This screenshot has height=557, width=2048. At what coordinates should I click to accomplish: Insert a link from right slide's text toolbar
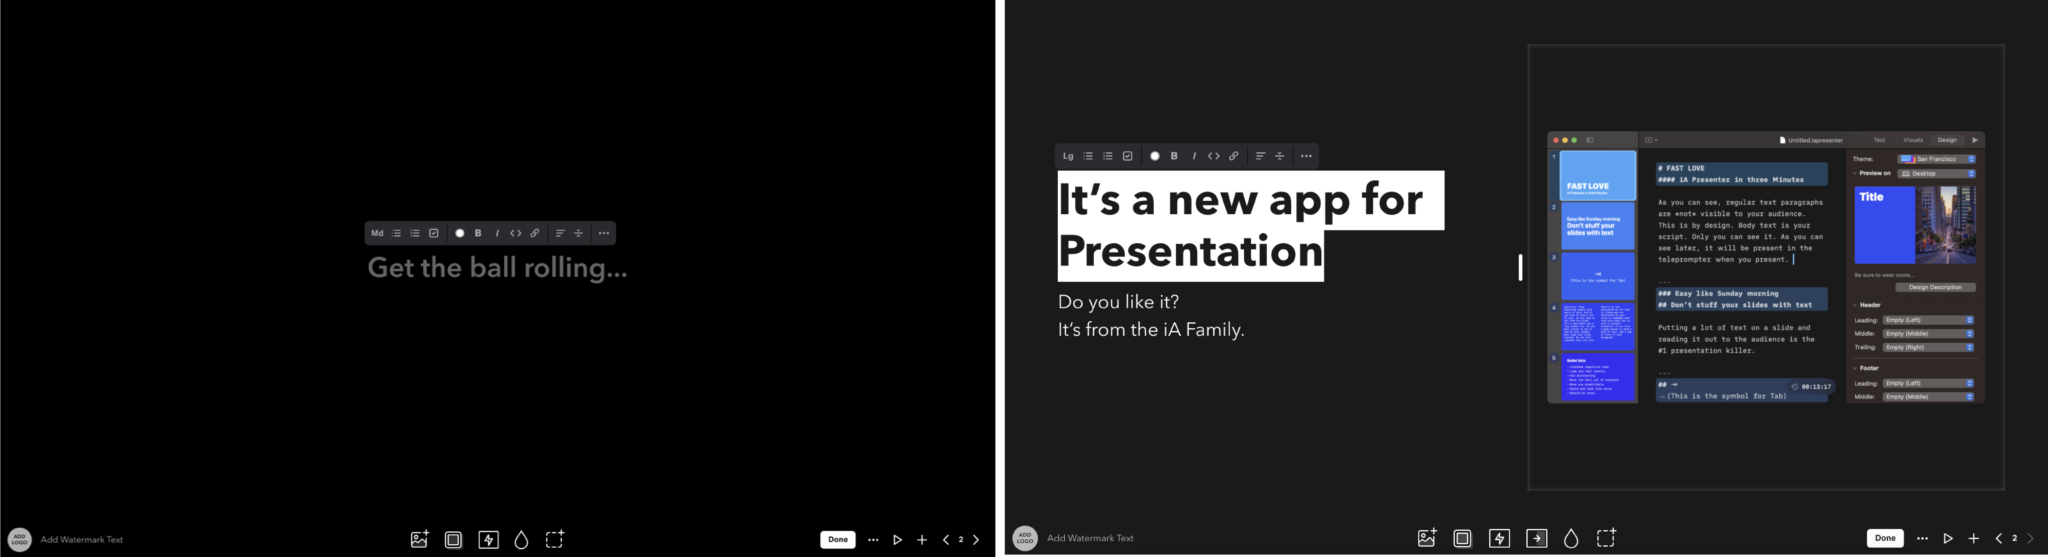tap(1234, 156)
